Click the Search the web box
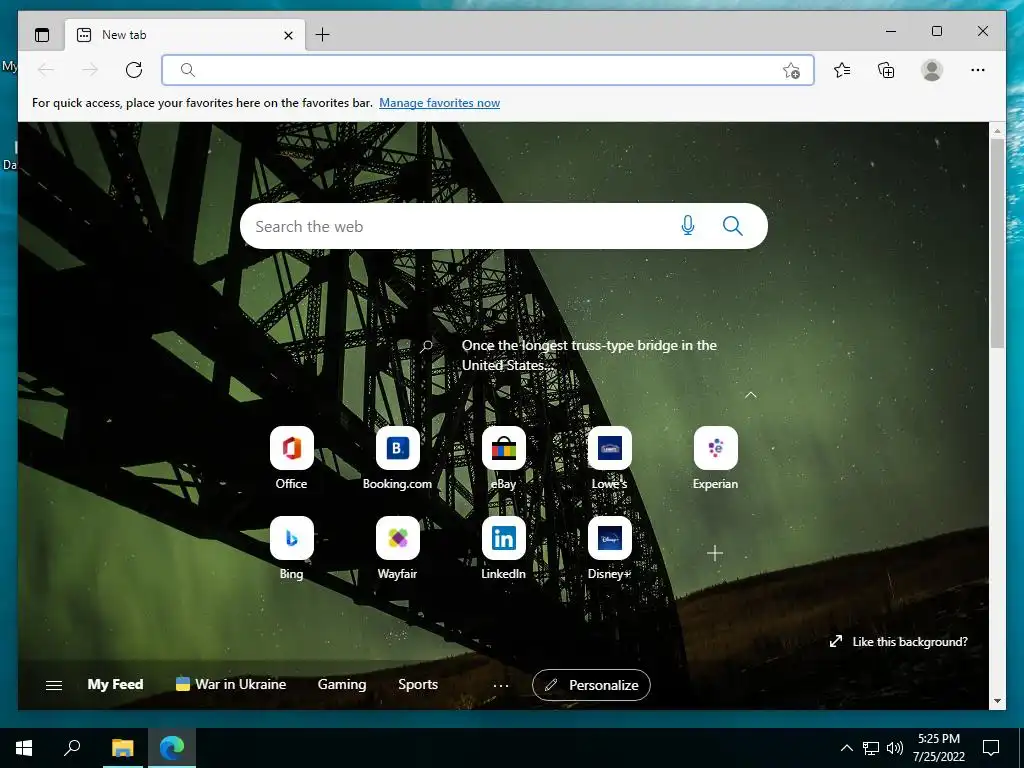This screenshot has height=768, width=1024. pyautogui.click(x=504, y=226)
